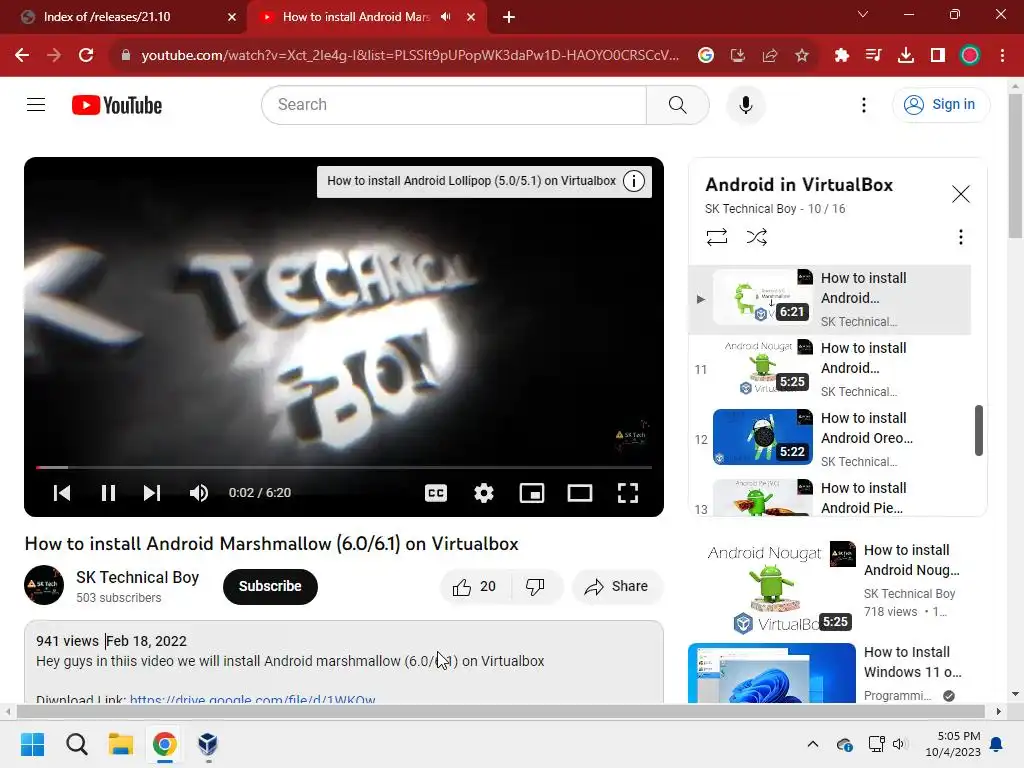Sign in to YouTube

click(940, 104)
